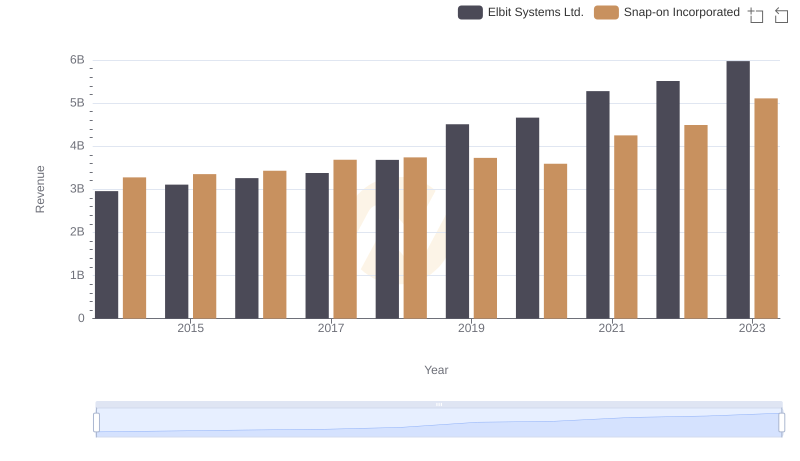The width and height of the screenshot is (800, 461).
Task: Click the 2018 Elbit Systems bar
Action: pos(387,239)
